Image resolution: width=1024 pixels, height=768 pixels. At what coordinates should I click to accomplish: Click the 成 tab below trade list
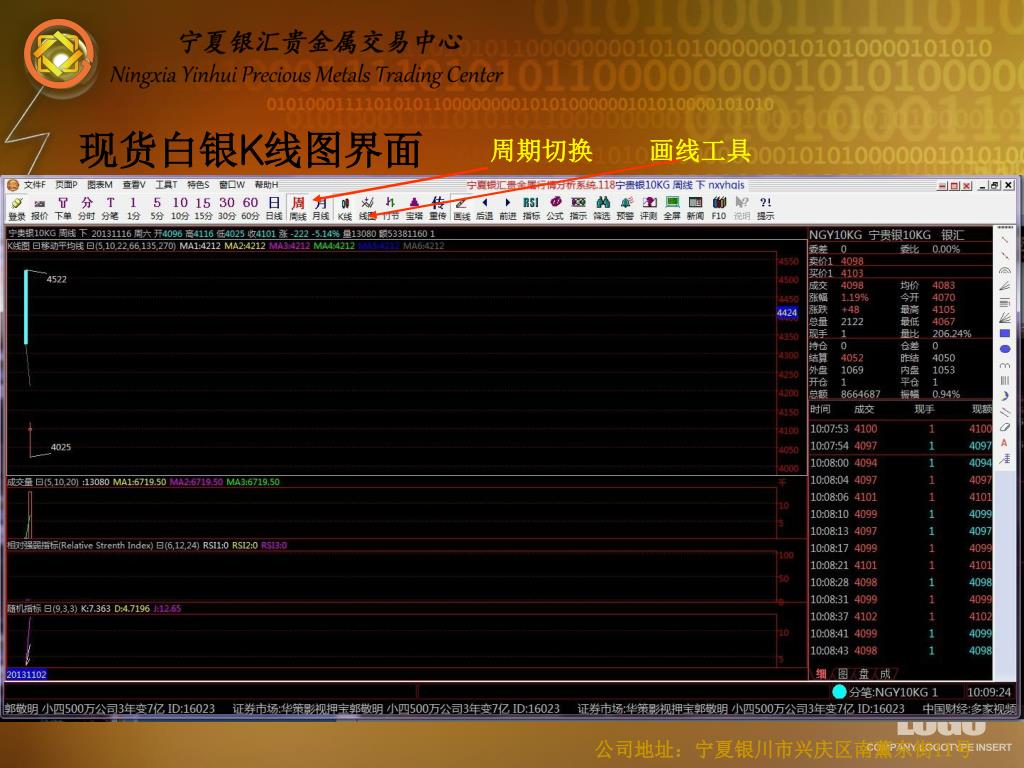point(885,673)
